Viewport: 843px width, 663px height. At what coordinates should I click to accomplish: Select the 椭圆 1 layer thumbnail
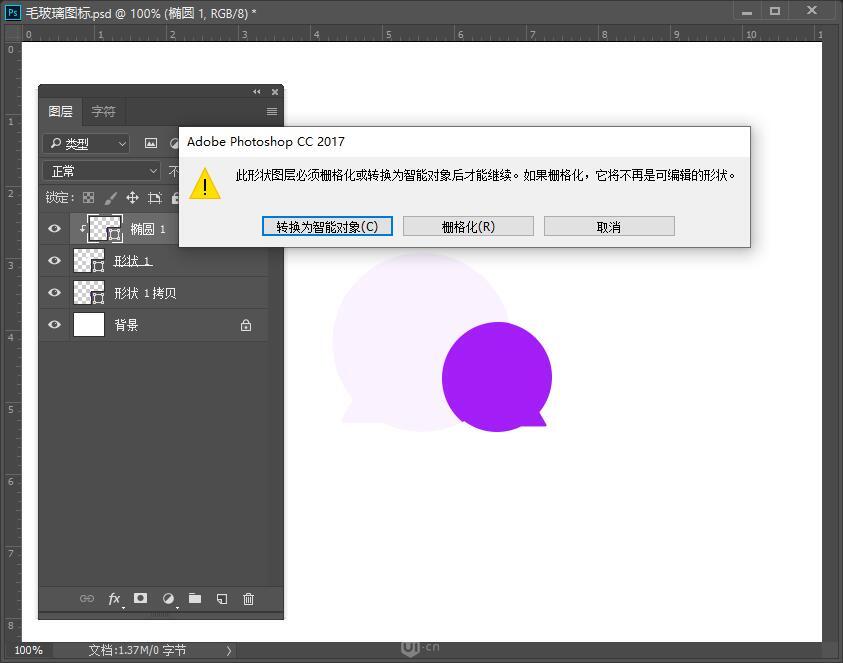[x=104, y=228]
